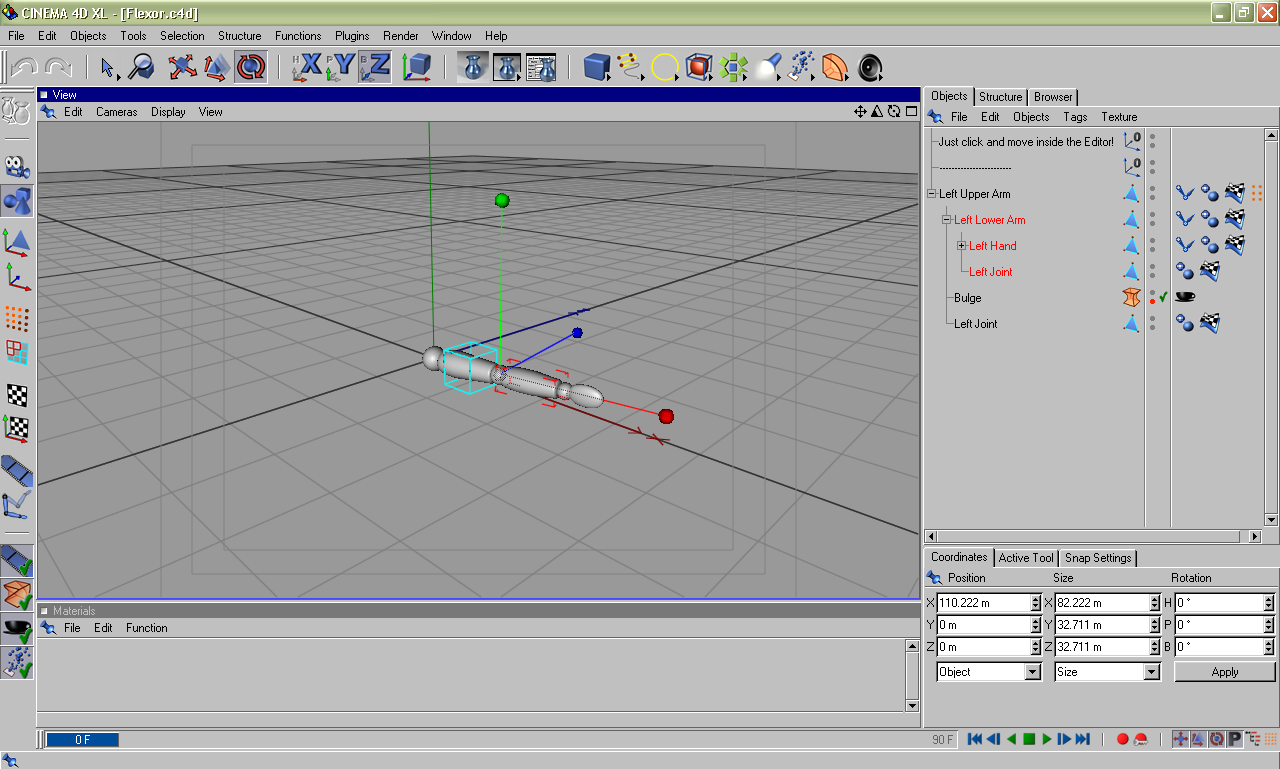The height and width of the screenshot is (769, 1280).
Task: Toggle Left Upper Arm visibility dots
Action: pos(1152,194)
